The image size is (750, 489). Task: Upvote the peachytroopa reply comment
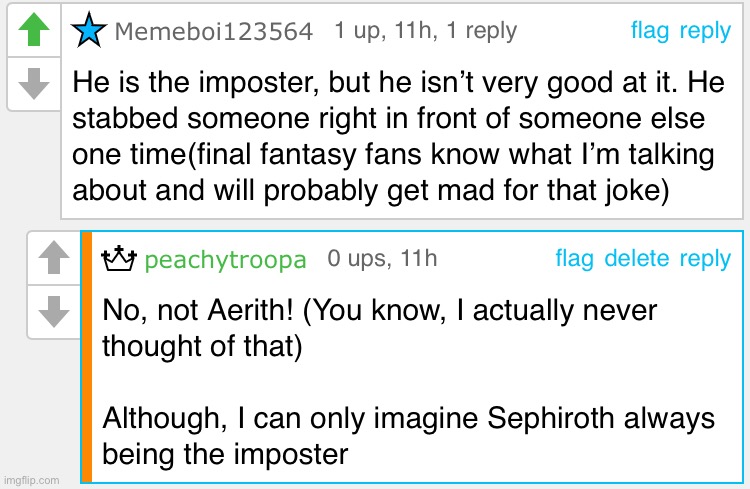point(54,260)
